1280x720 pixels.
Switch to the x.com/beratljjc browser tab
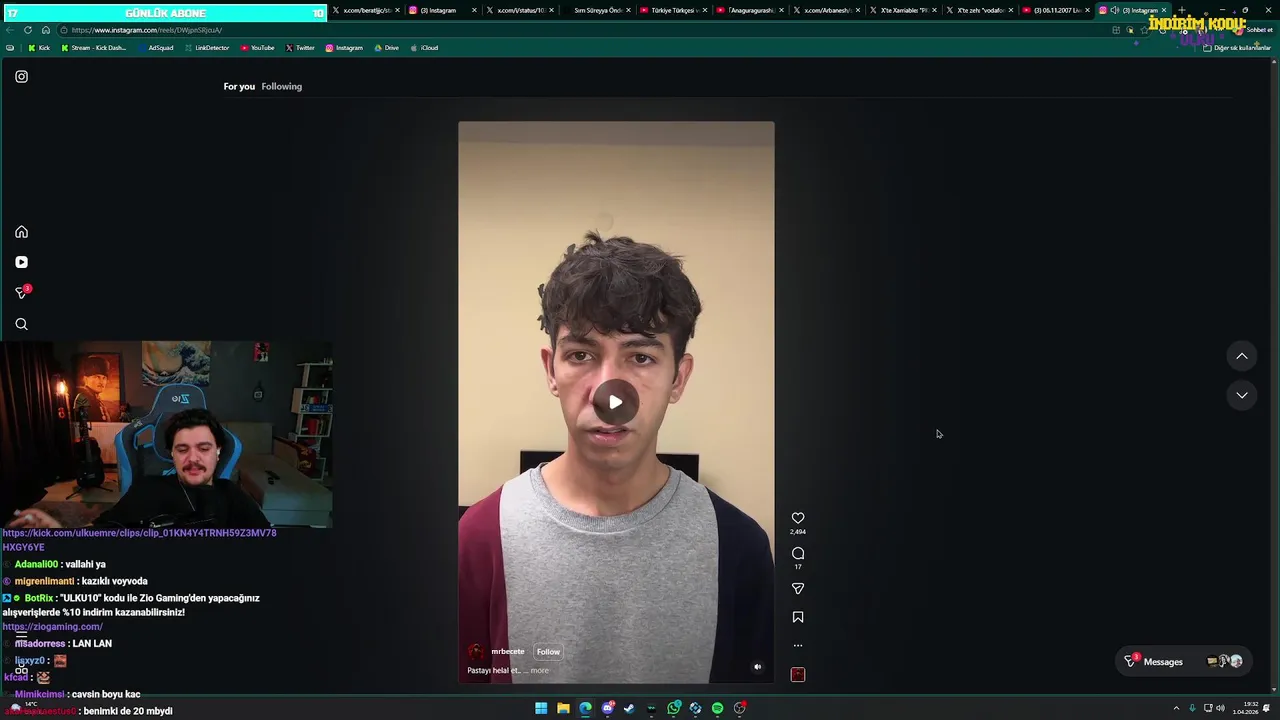tap(365, 10)
